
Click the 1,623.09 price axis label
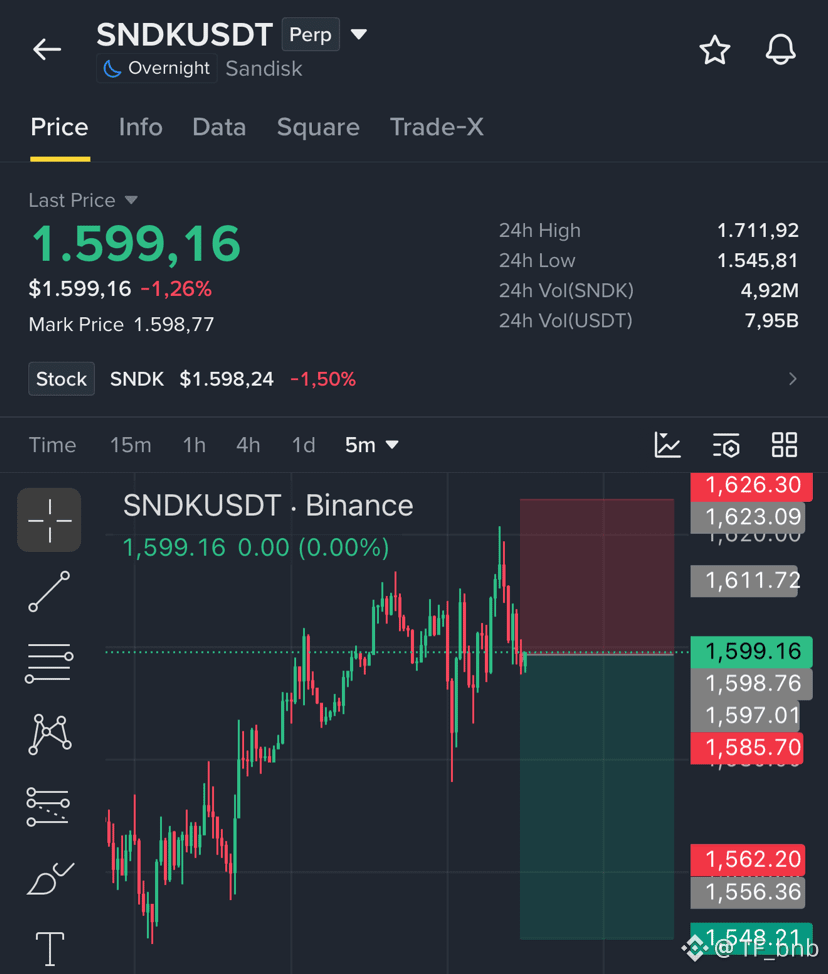pos(748,517)
